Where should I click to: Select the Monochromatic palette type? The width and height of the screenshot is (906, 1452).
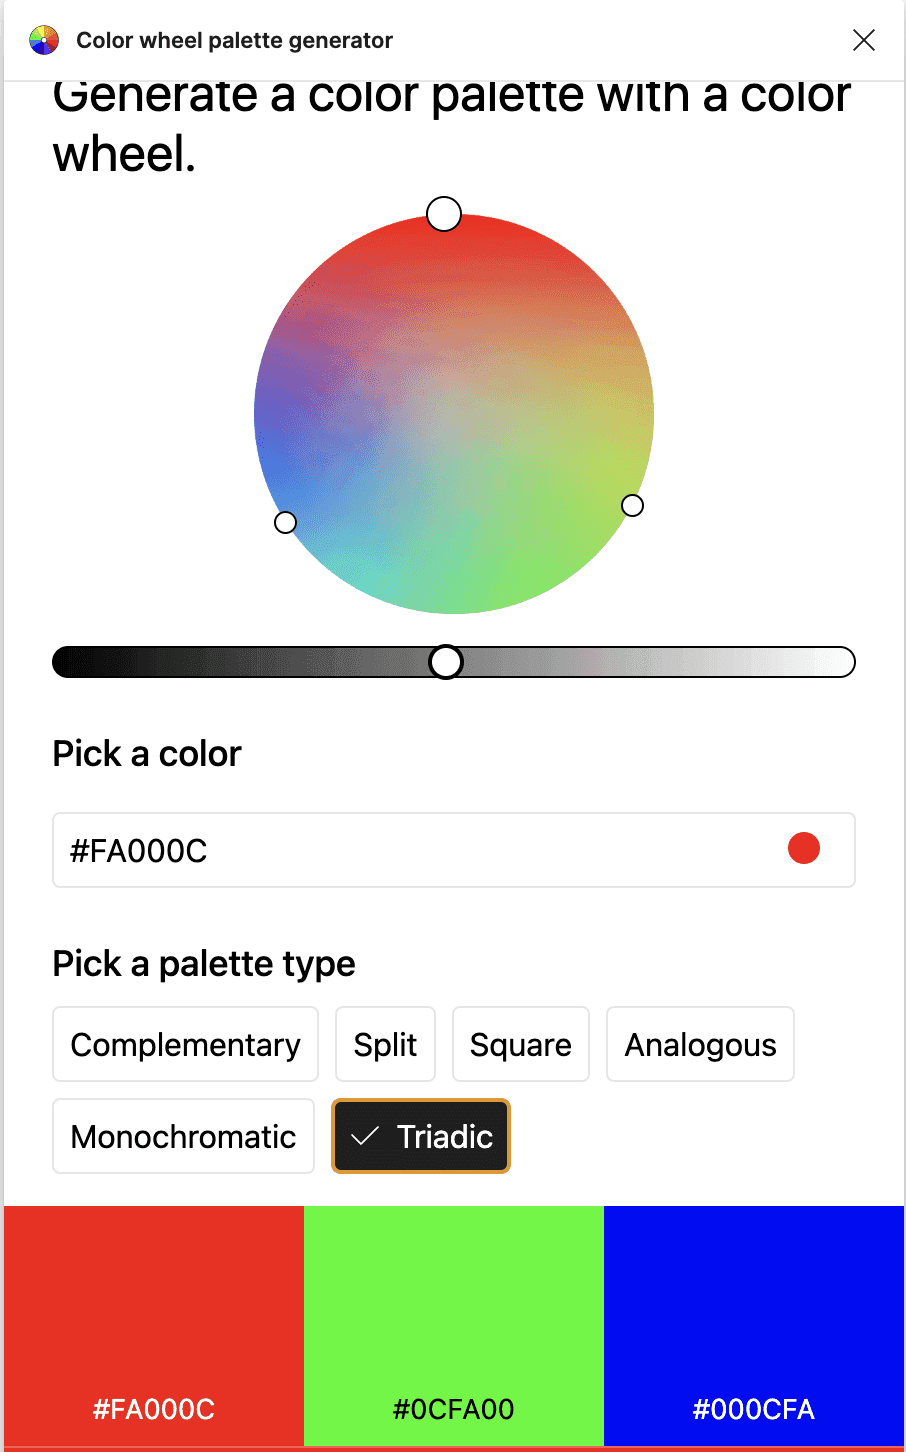[x=183, y=1136]
